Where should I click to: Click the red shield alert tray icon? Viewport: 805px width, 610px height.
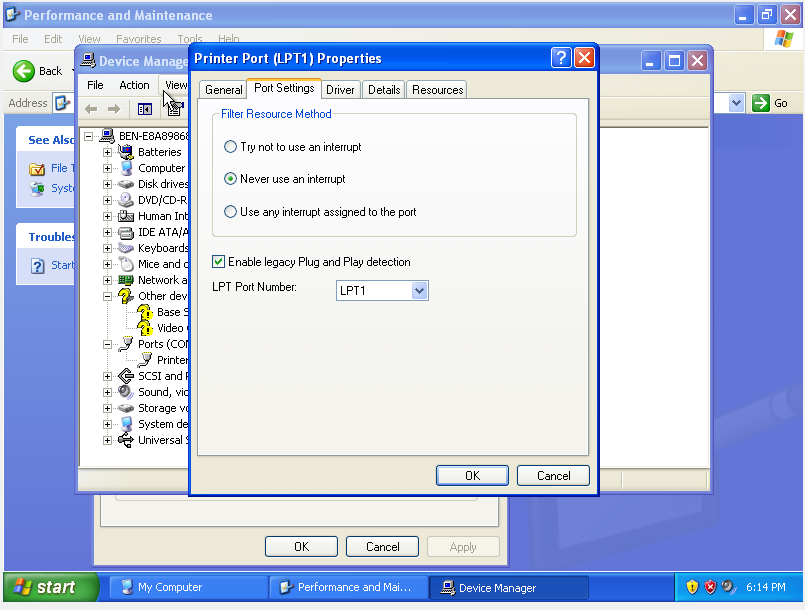point(710,586)
